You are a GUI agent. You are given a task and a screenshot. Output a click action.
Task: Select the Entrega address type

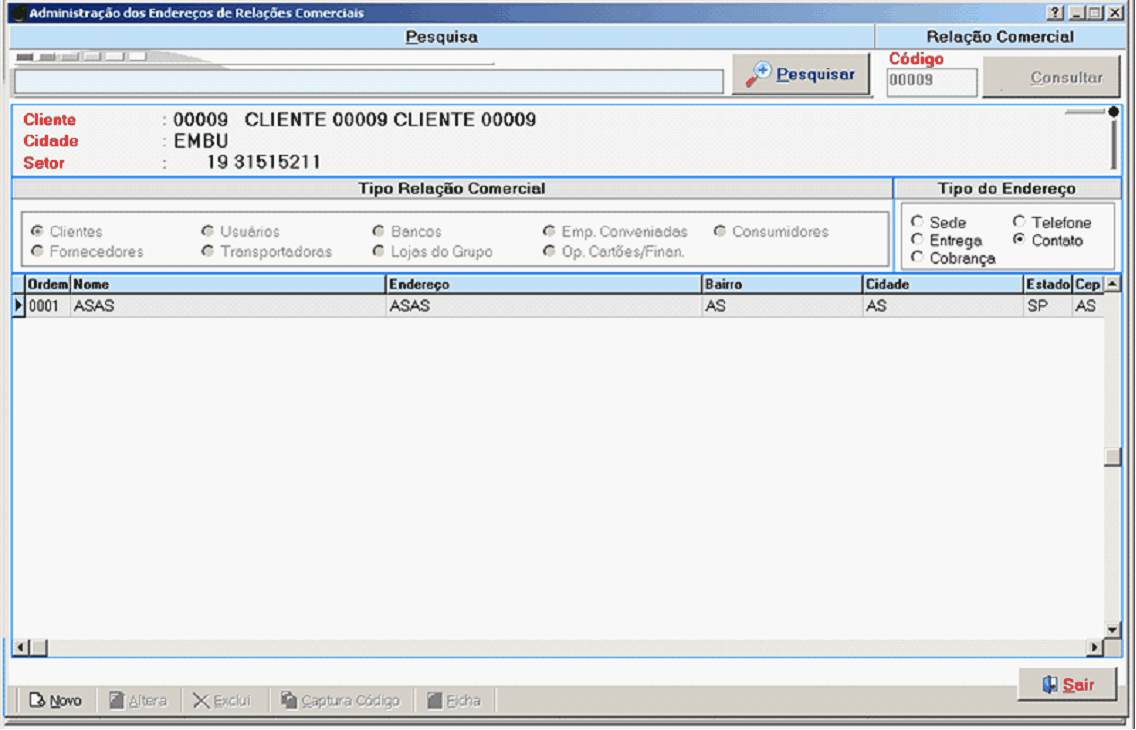tap(917, 240)
